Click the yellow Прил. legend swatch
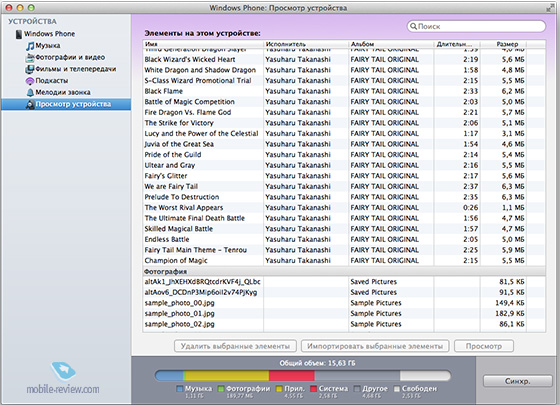Image resolution: width=560 pixels, height=405 pixels. (279, 389)
